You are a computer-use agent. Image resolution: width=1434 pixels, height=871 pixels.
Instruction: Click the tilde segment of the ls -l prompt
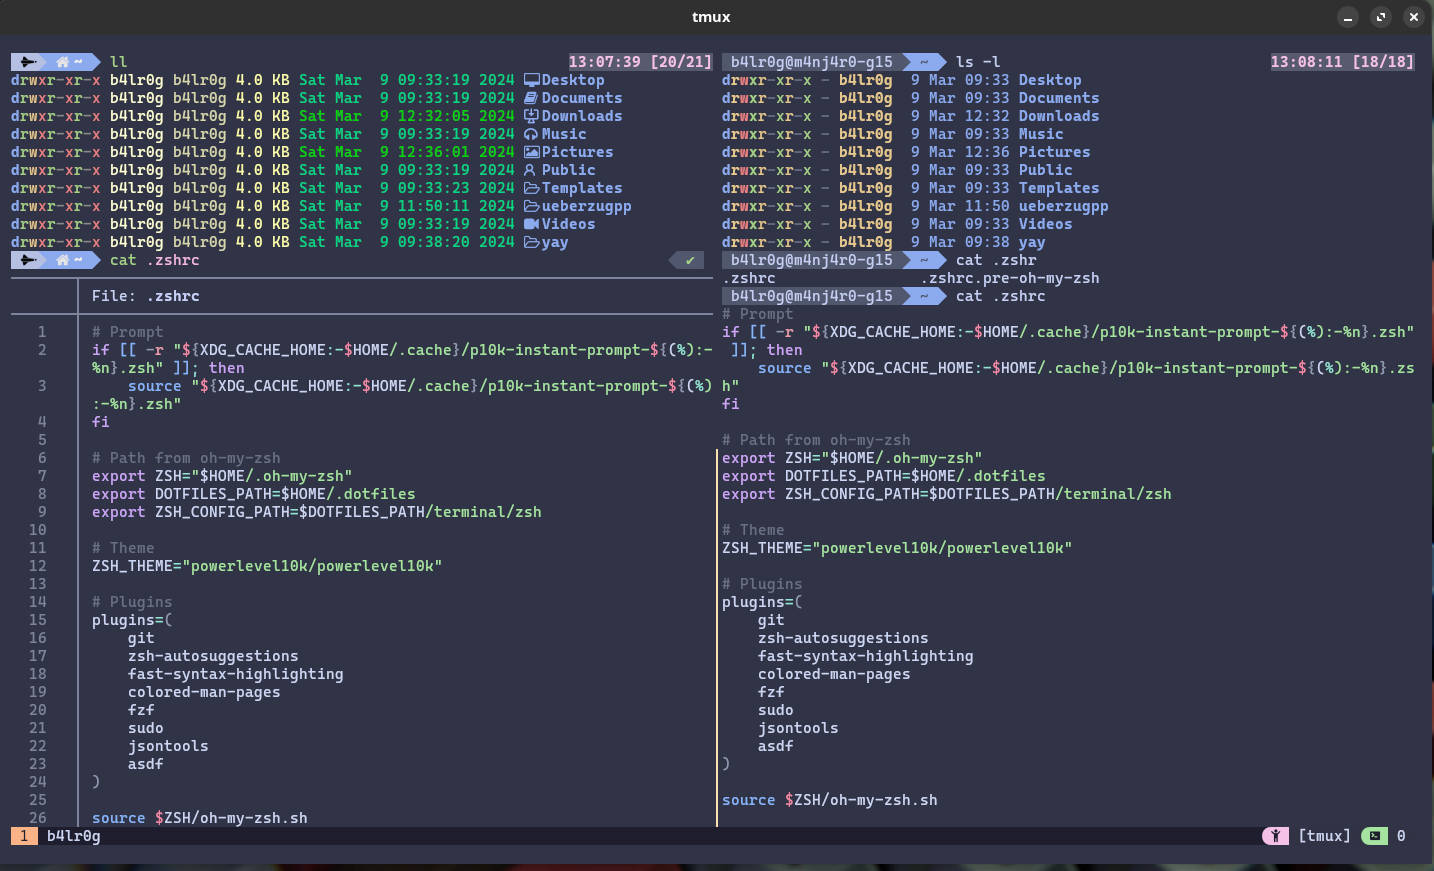click(x=924, y=62)
